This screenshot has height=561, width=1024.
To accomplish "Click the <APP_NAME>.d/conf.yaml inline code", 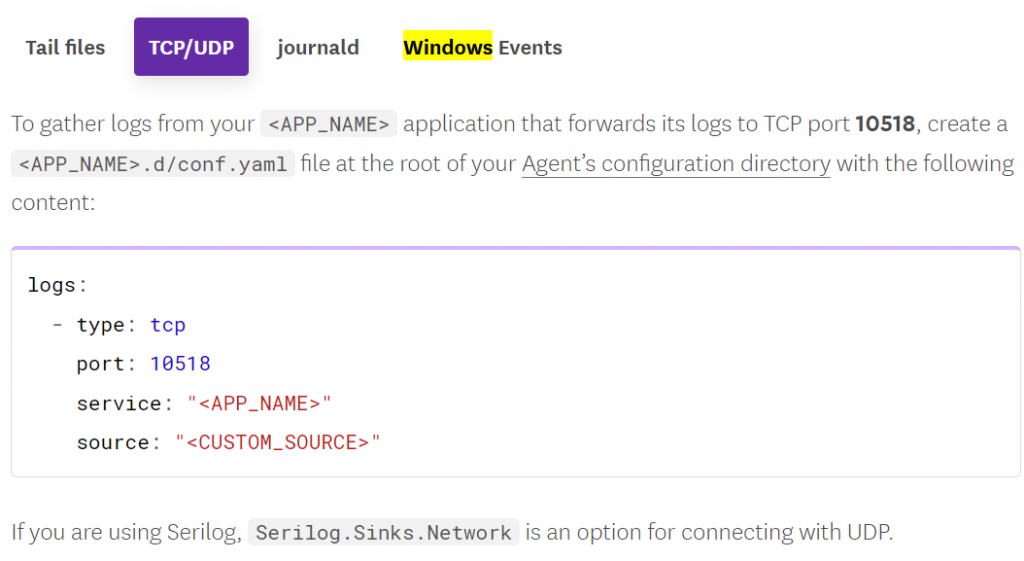I will point(153,164).
